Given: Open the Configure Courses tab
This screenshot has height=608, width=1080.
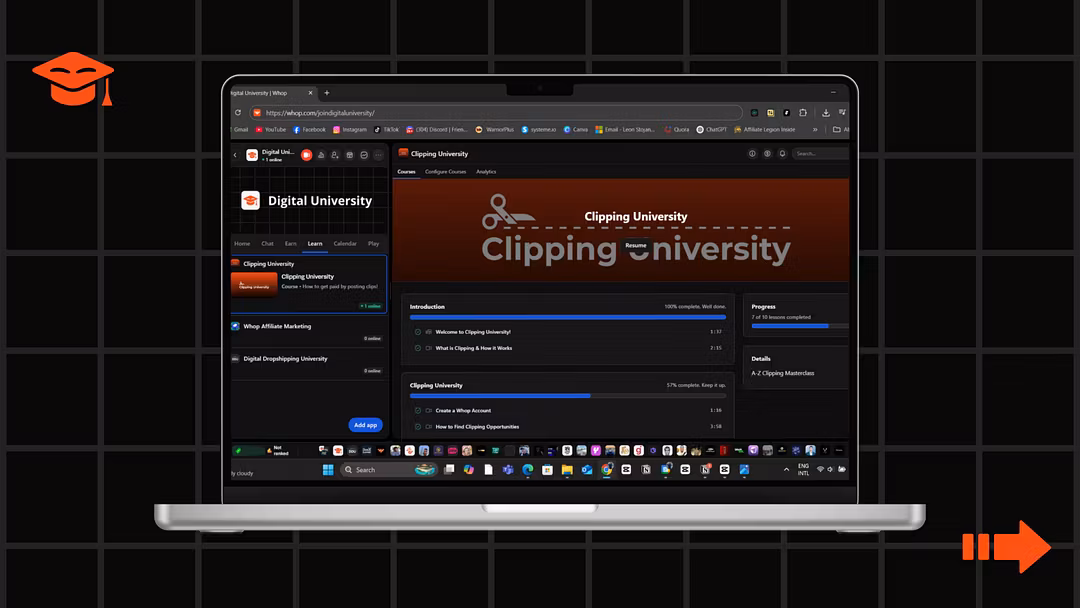Looking at the screenshot, I should tap(446, 171).
